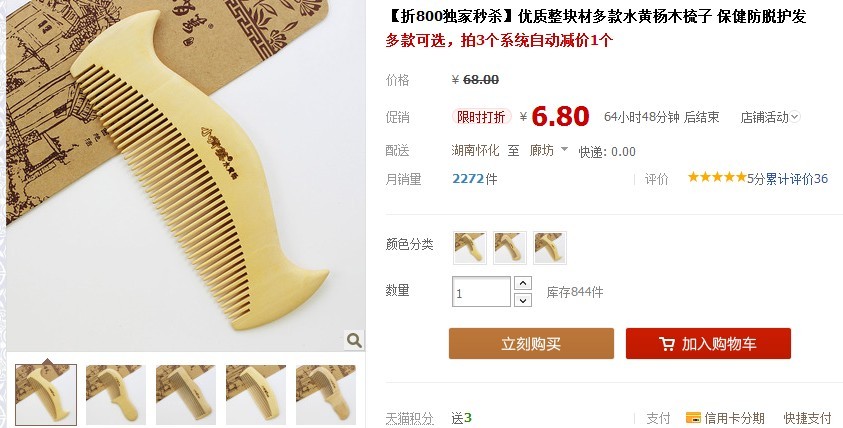Select the fourth comb thumbnail
Screen dimensions: 843x428
click(x=255, y=395)
